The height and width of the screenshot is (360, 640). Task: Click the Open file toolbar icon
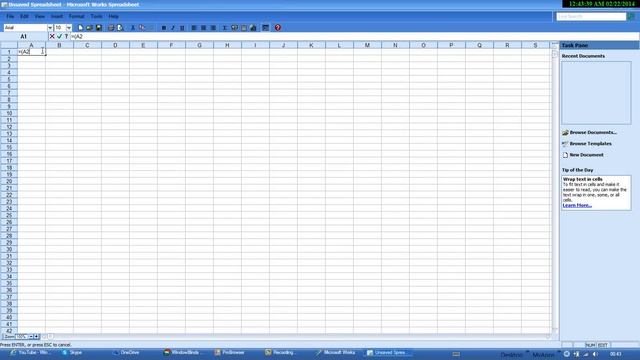(89, 28)
